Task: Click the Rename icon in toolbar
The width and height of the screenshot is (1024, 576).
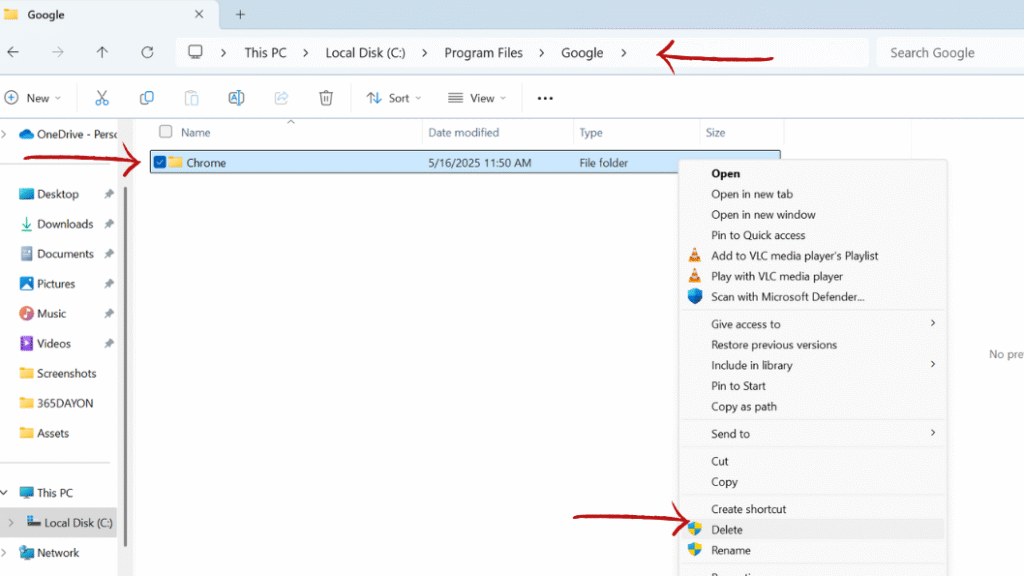Action: [236, 98]
